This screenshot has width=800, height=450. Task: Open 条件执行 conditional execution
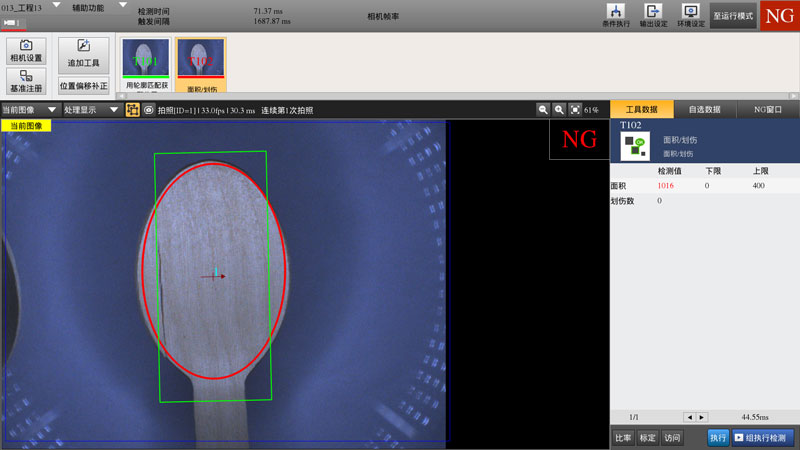click(617, 16)
